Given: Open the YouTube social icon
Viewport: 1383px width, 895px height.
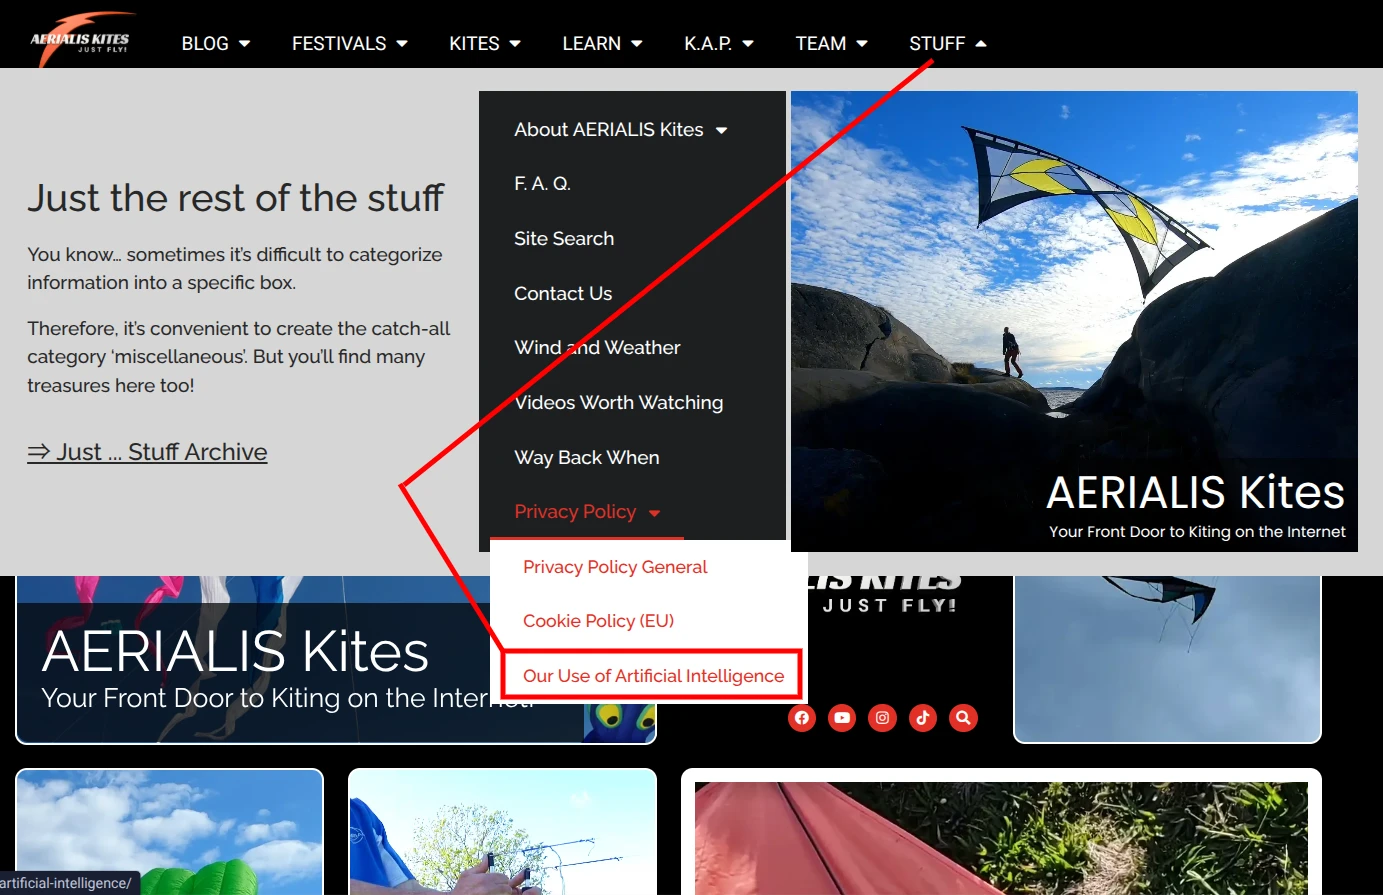Looking at the screenshot, I should (x=842, y=718).
